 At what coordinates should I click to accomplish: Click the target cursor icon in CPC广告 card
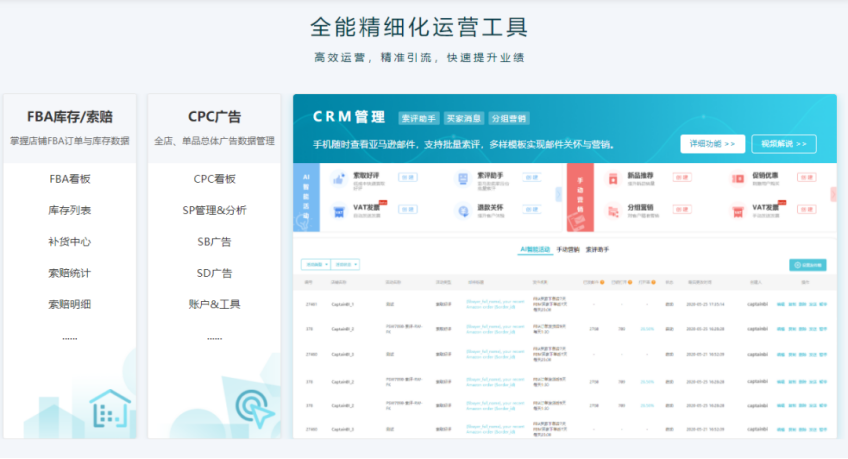(x=254, y=409)
